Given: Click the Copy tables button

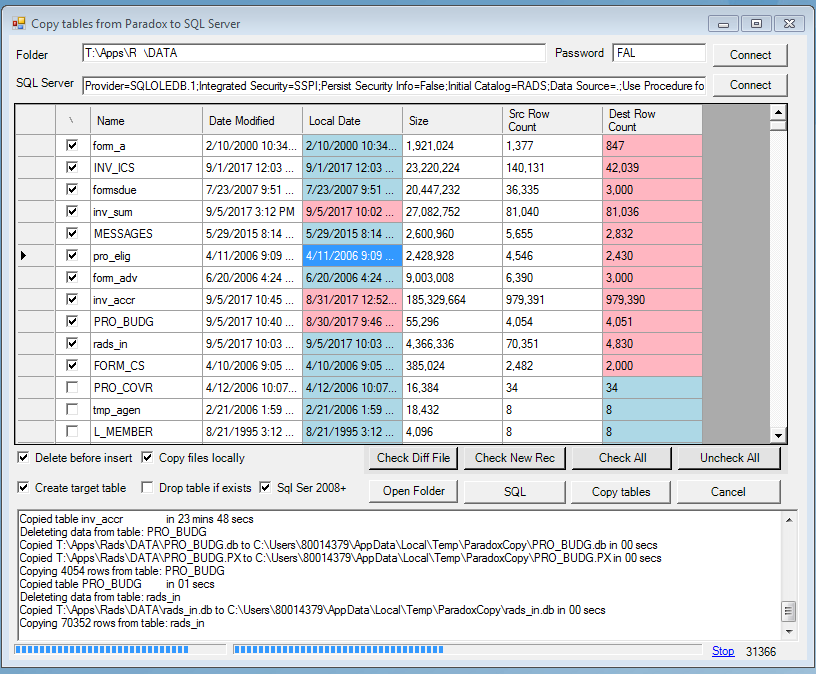Looking at the screenshot, I should click(x=621, y=492).
